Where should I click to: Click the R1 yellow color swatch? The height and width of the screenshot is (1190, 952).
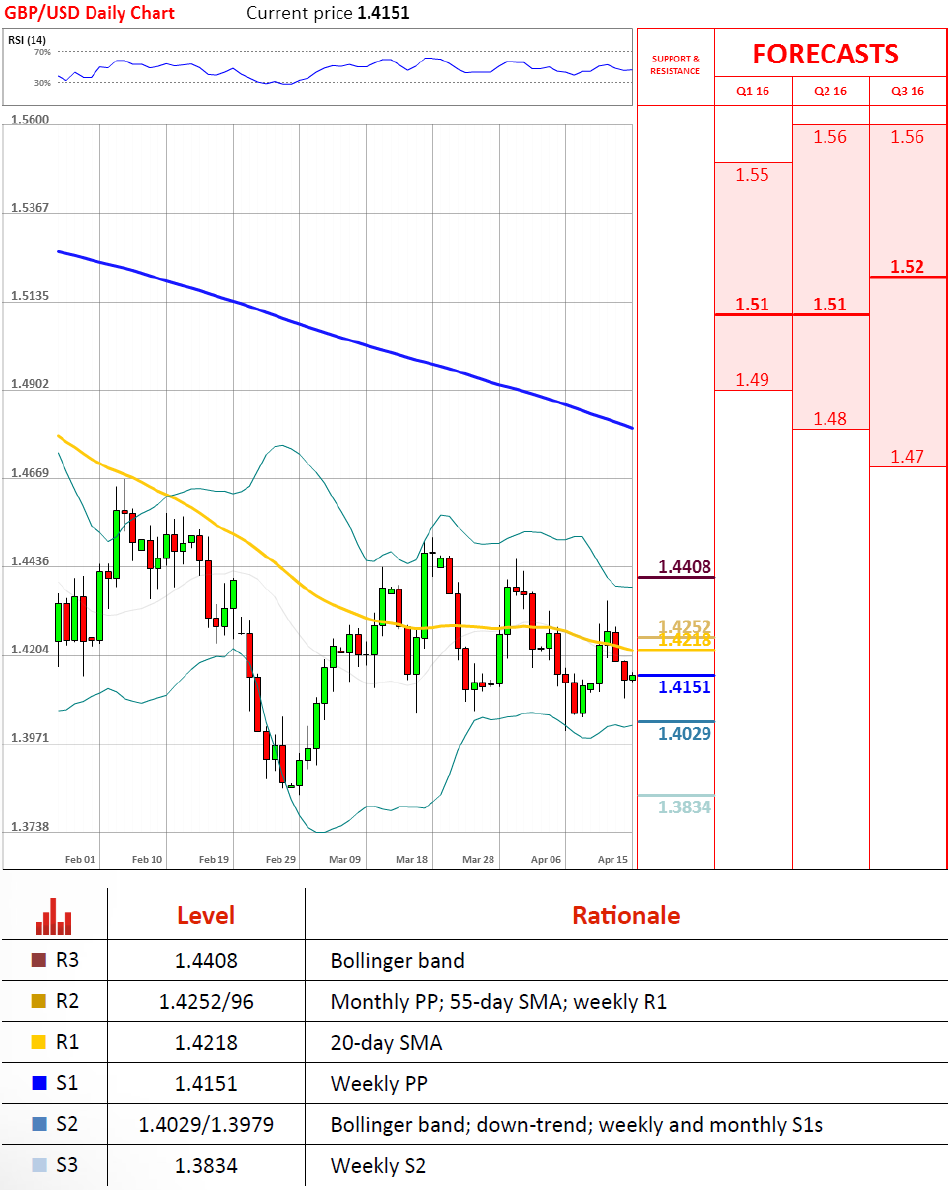pyautogui.click(x=39, y=1042)
